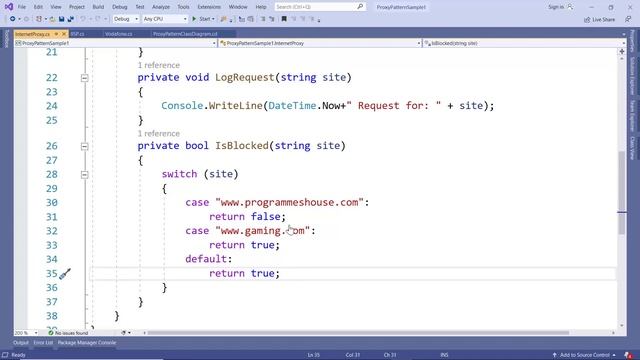This screenshot has width=640, height=360.
Task: Open the Package Manager Console tab
Action: point(87,343)
